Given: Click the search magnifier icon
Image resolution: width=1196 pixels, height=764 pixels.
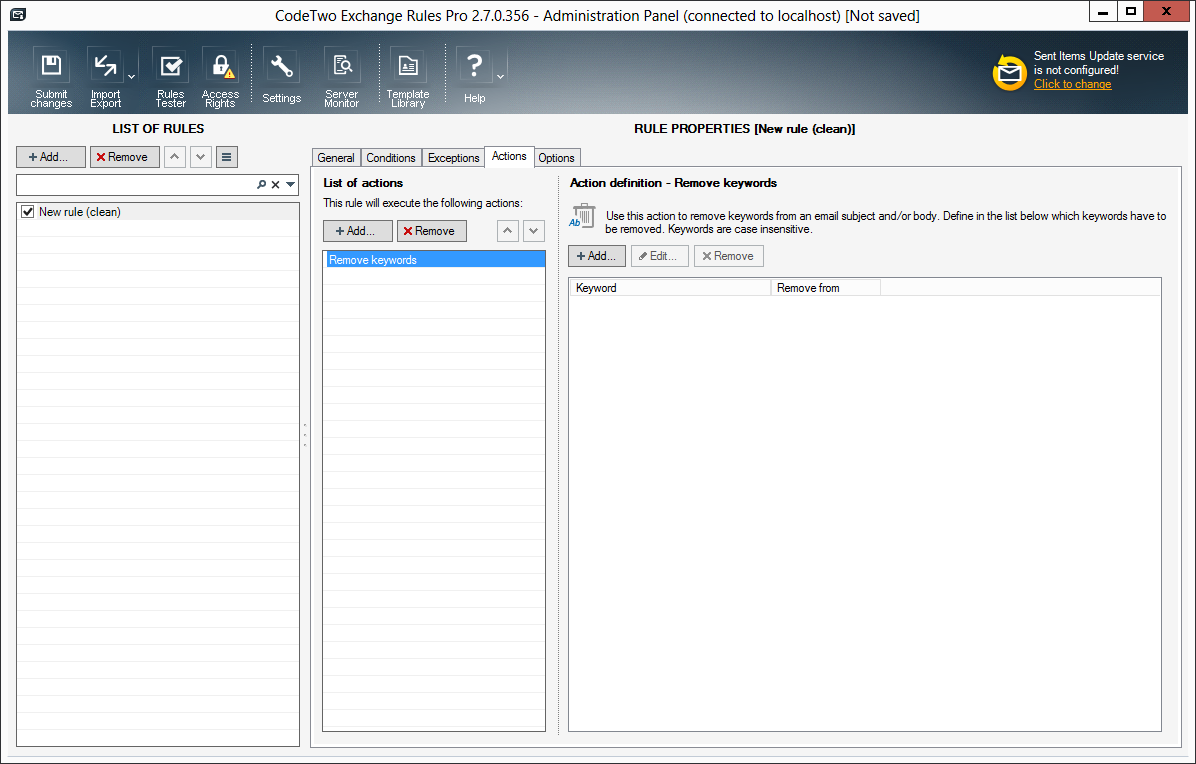Looking at the screenshot, I should tap(262, 185).
